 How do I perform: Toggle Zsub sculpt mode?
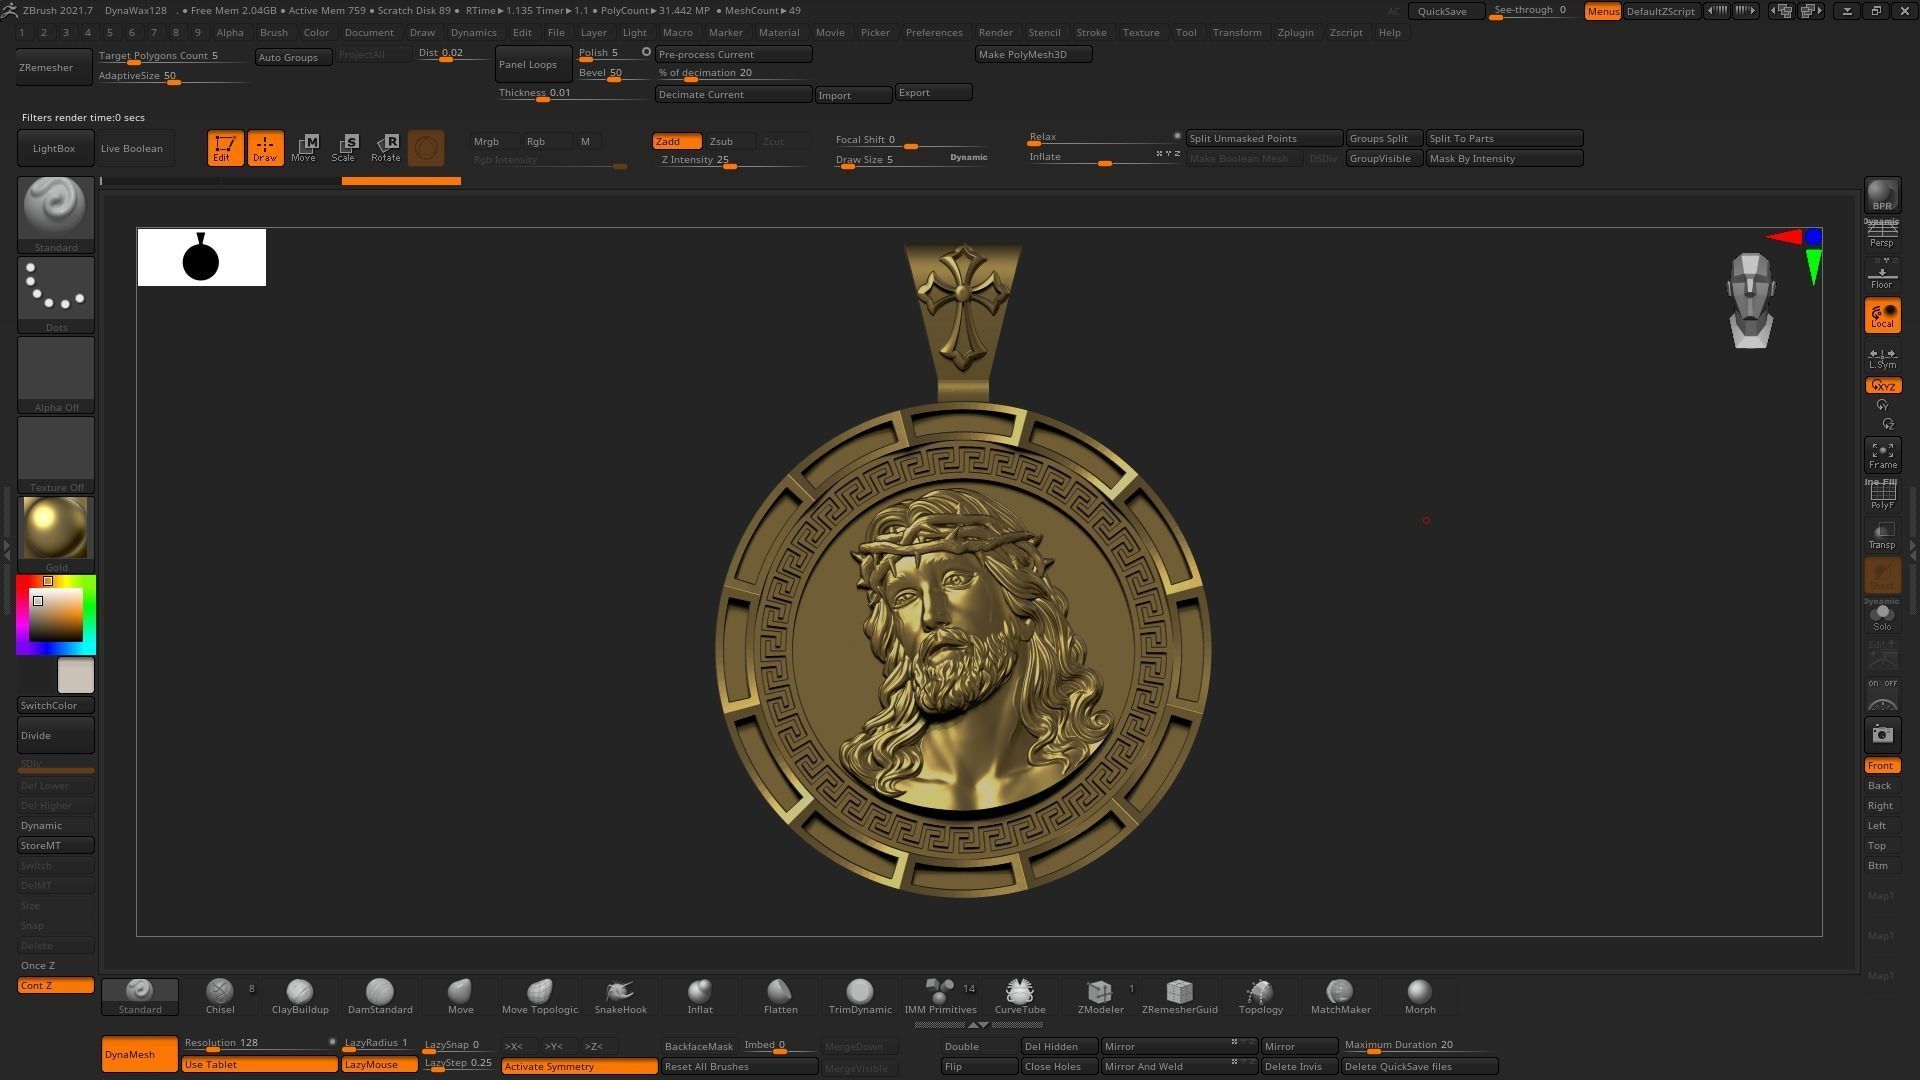(729, 141)
